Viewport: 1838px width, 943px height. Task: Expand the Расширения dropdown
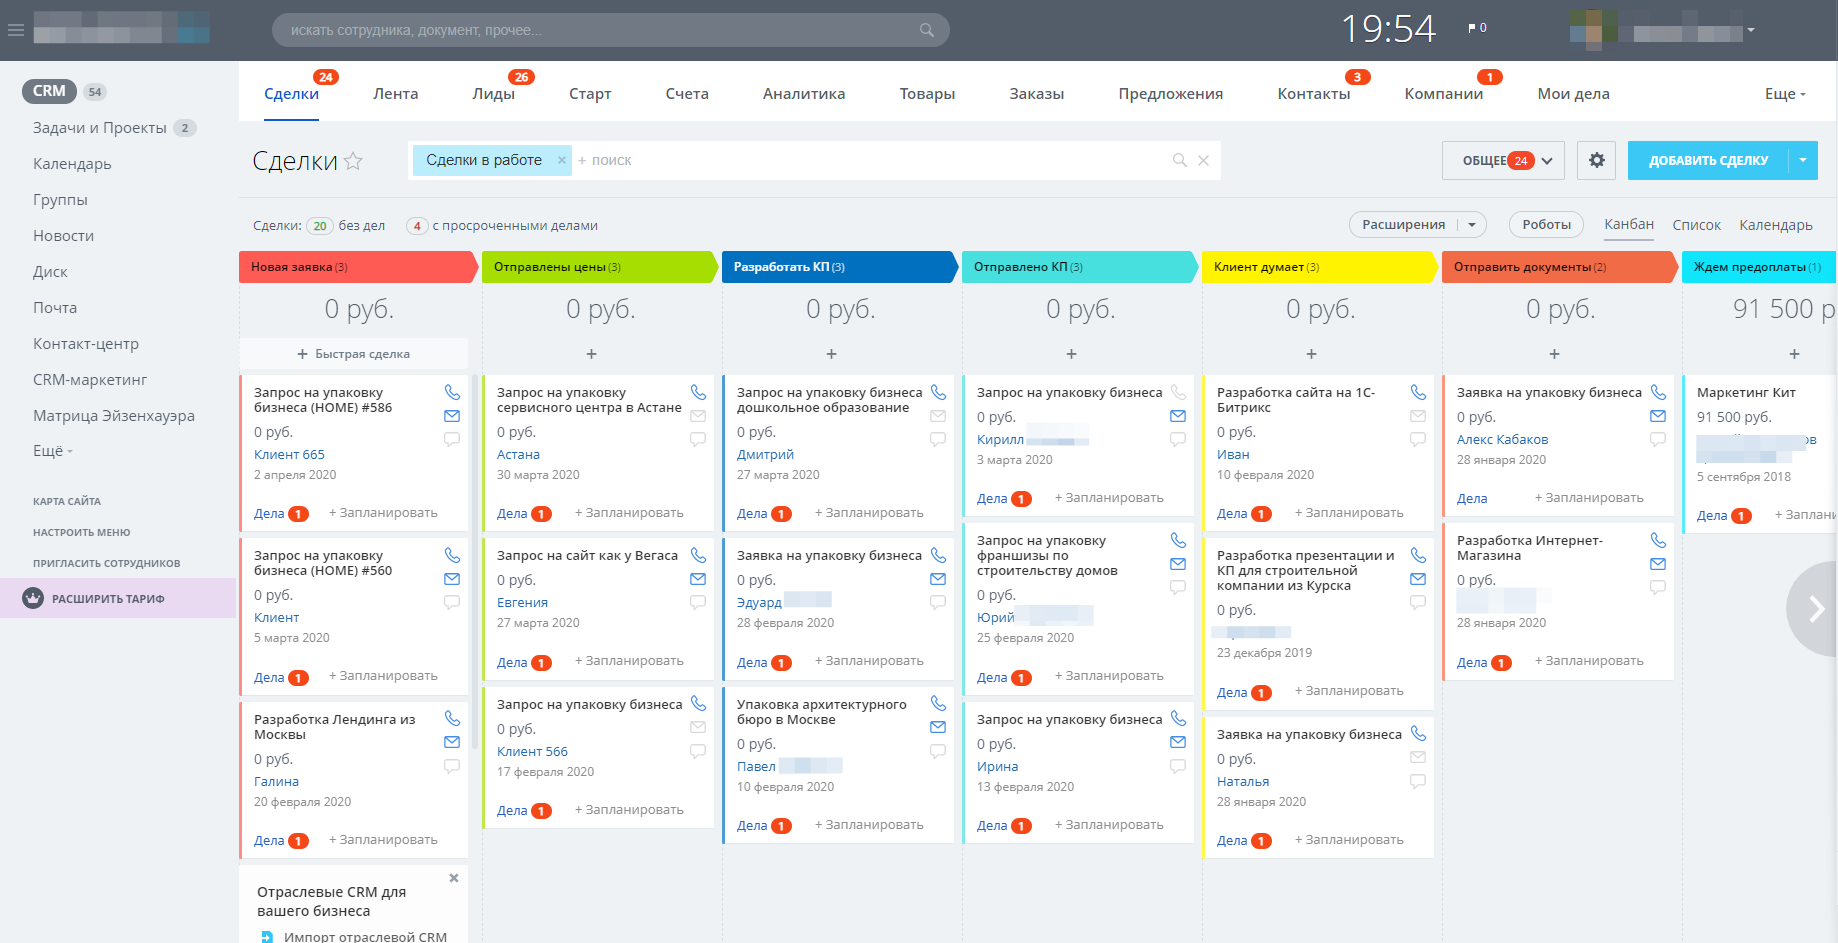pyautogui.click(x=1471, y=225)
